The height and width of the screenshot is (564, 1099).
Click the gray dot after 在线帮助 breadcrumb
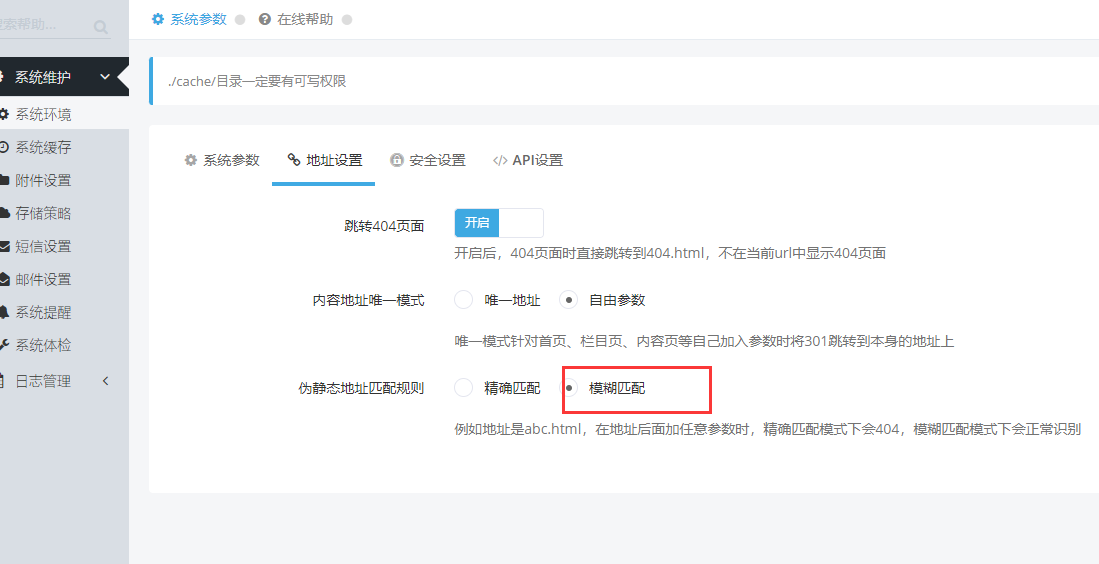point(346,20)
